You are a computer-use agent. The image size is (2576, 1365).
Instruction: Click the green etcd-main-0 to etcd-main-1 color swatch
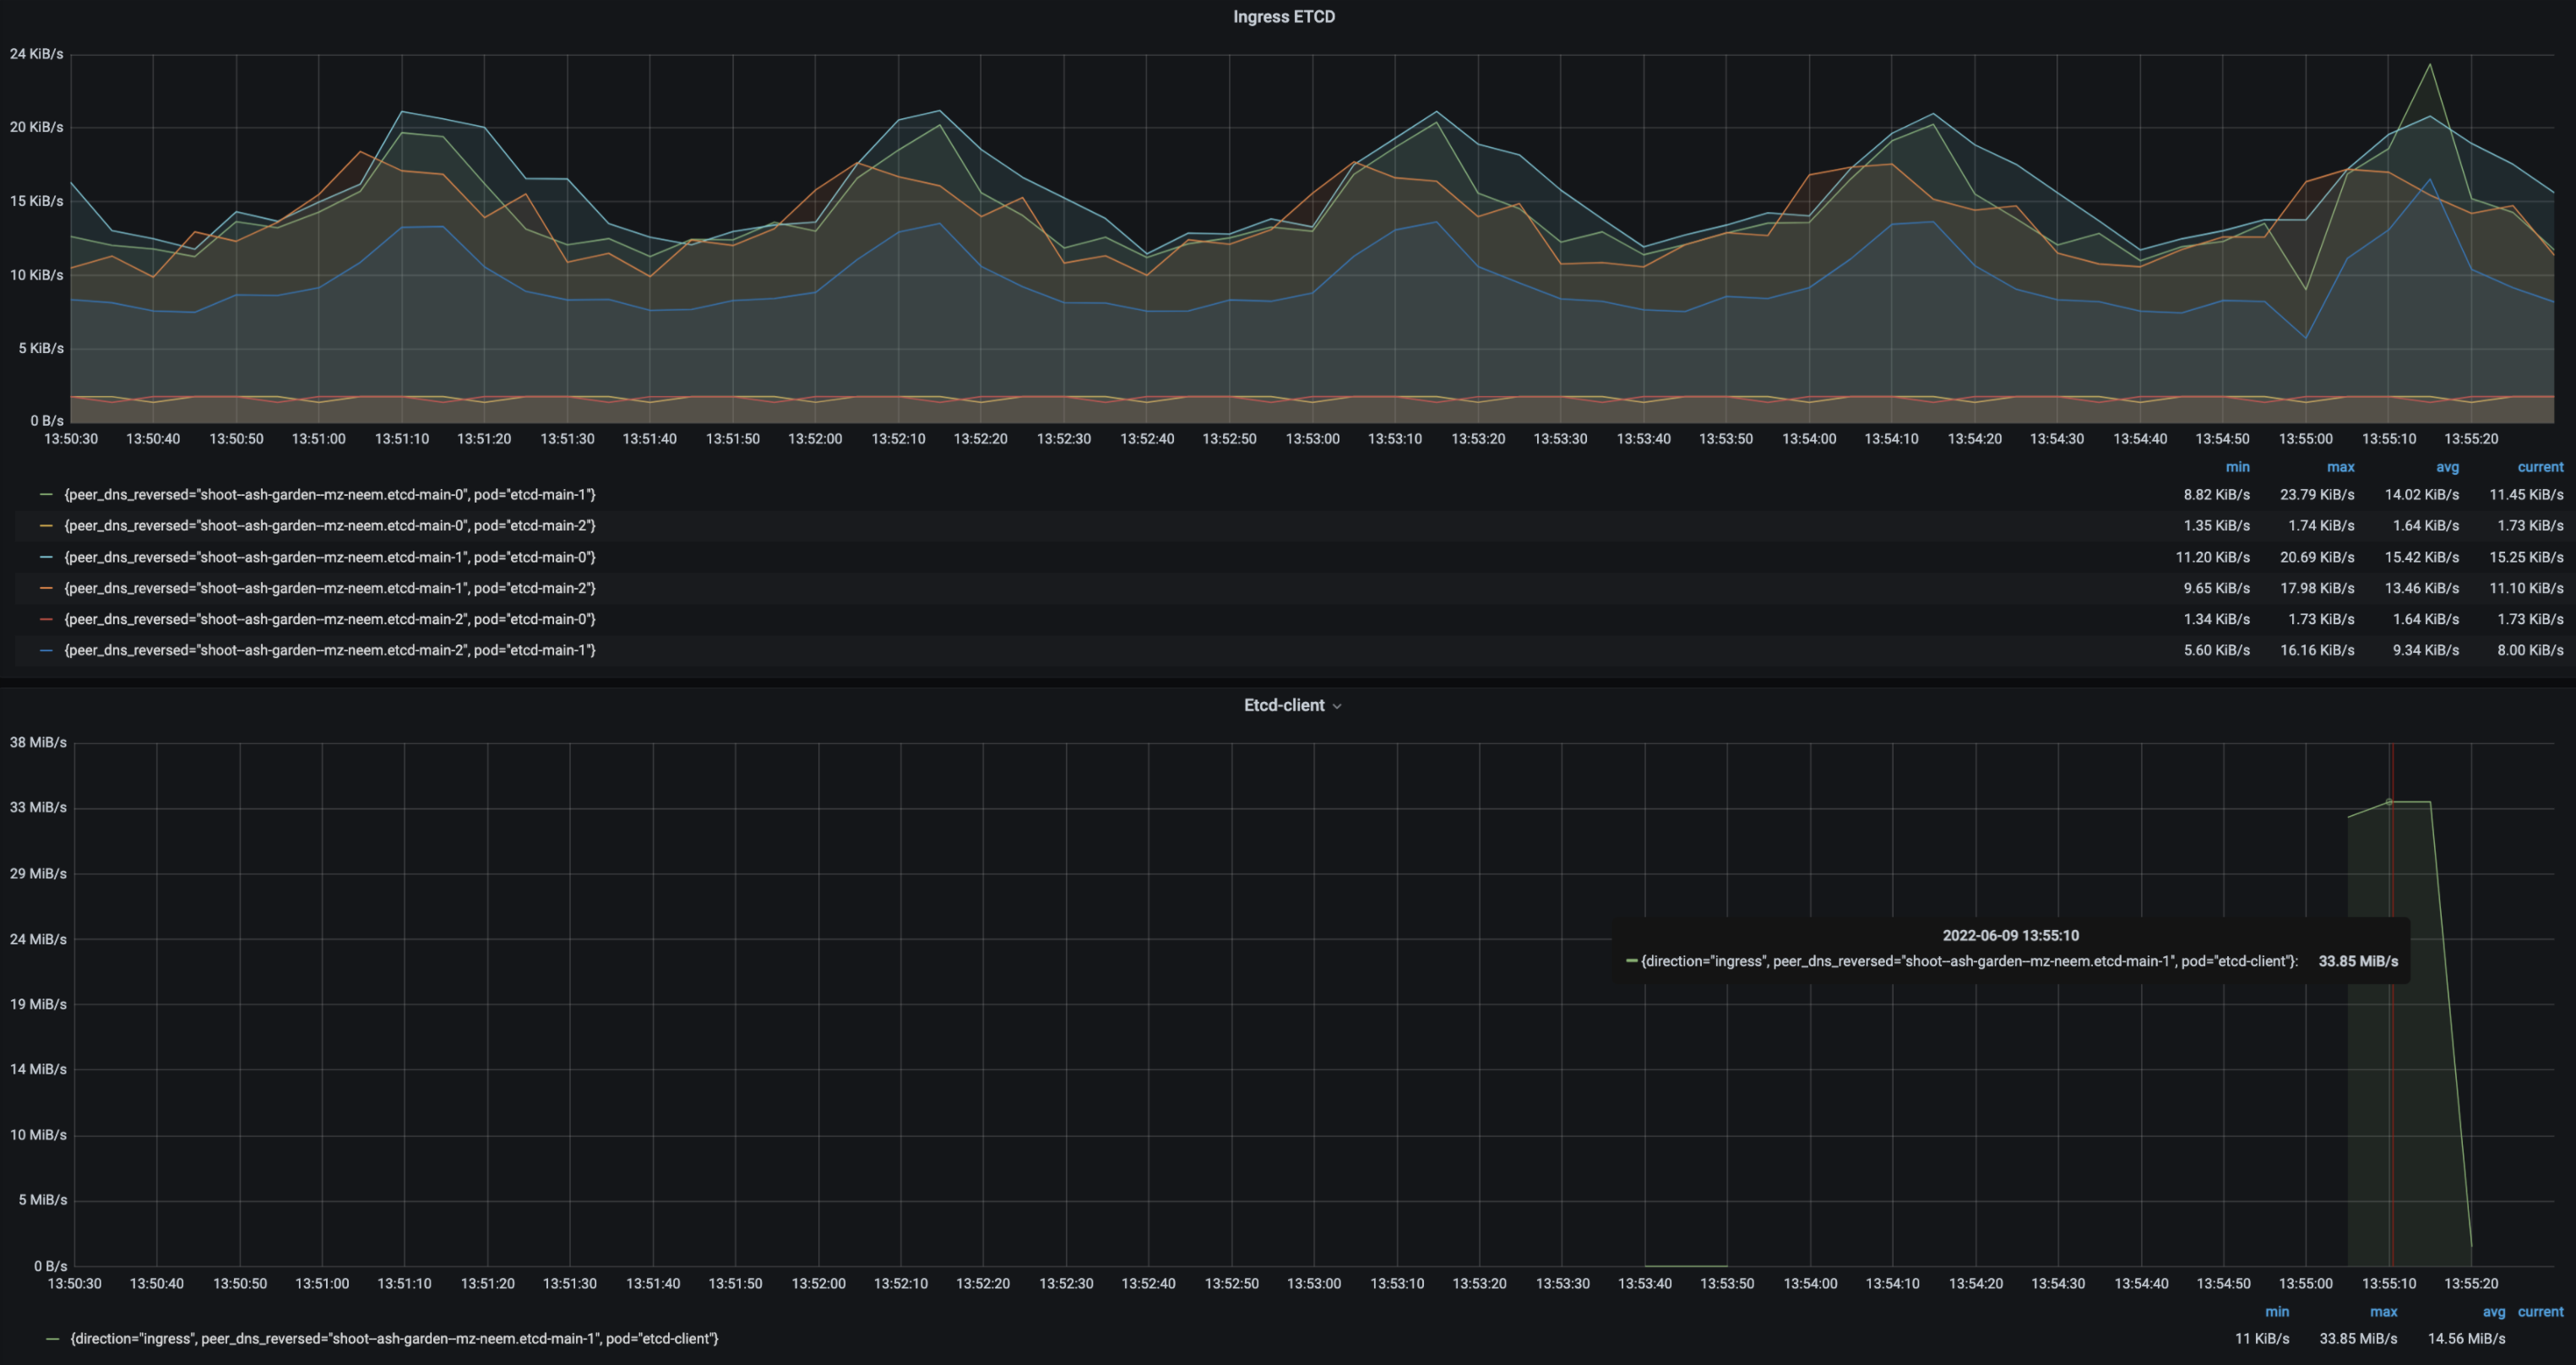tap(46, 495)
